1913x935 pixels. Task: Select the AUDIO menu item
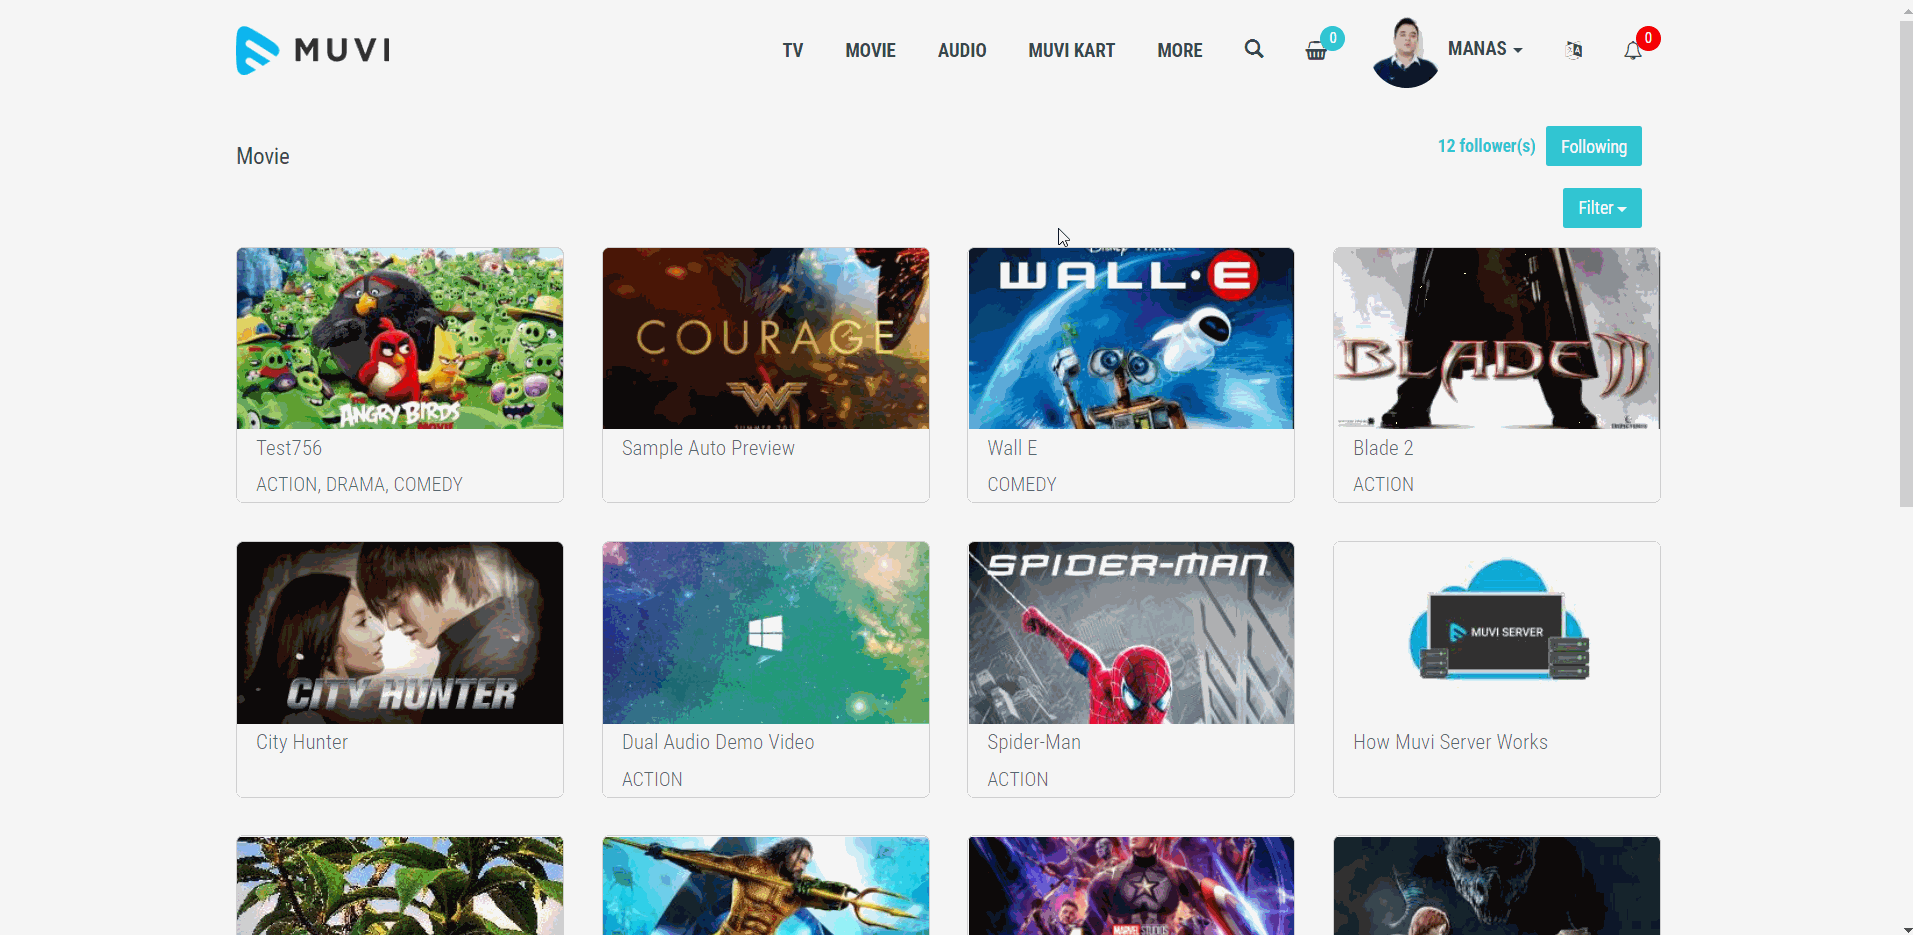tap(961, 50)
